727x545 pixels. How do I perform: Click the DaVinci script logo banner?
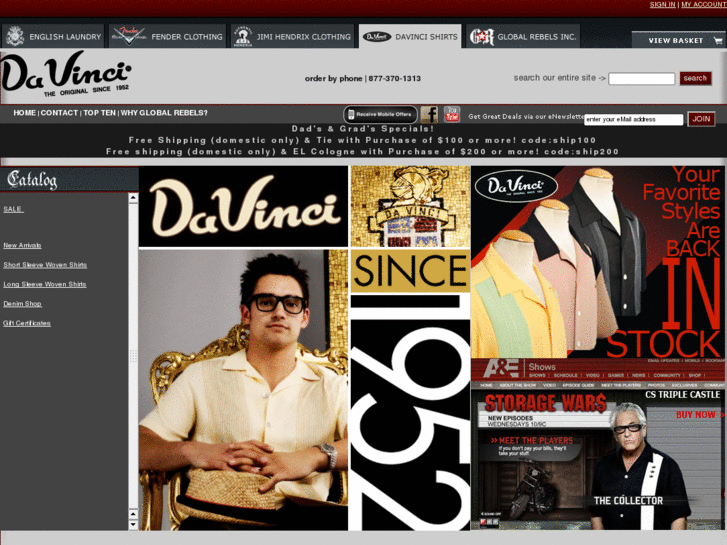(x=243, y=206)
